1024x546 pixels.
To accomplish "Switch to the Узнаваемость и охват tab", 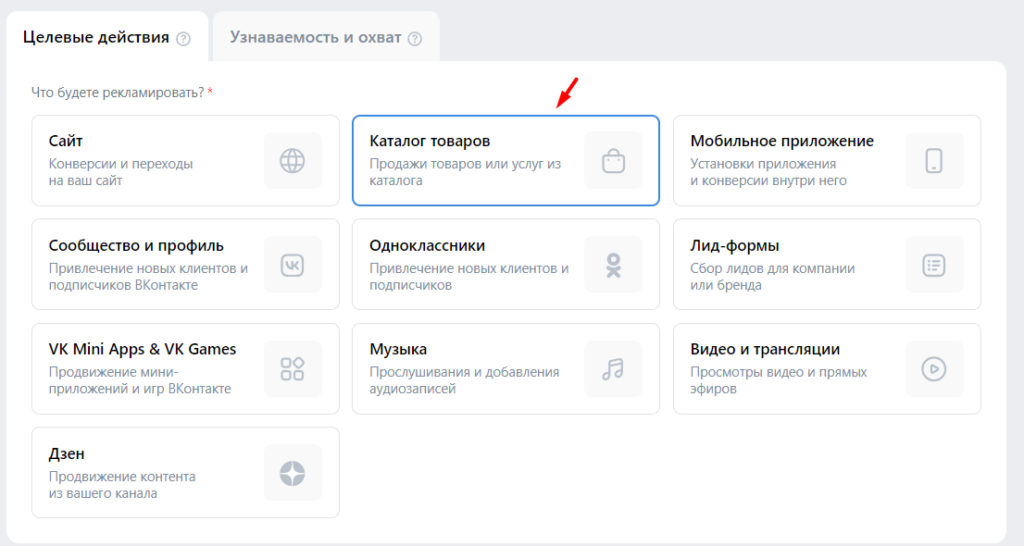I will [326, 37].
